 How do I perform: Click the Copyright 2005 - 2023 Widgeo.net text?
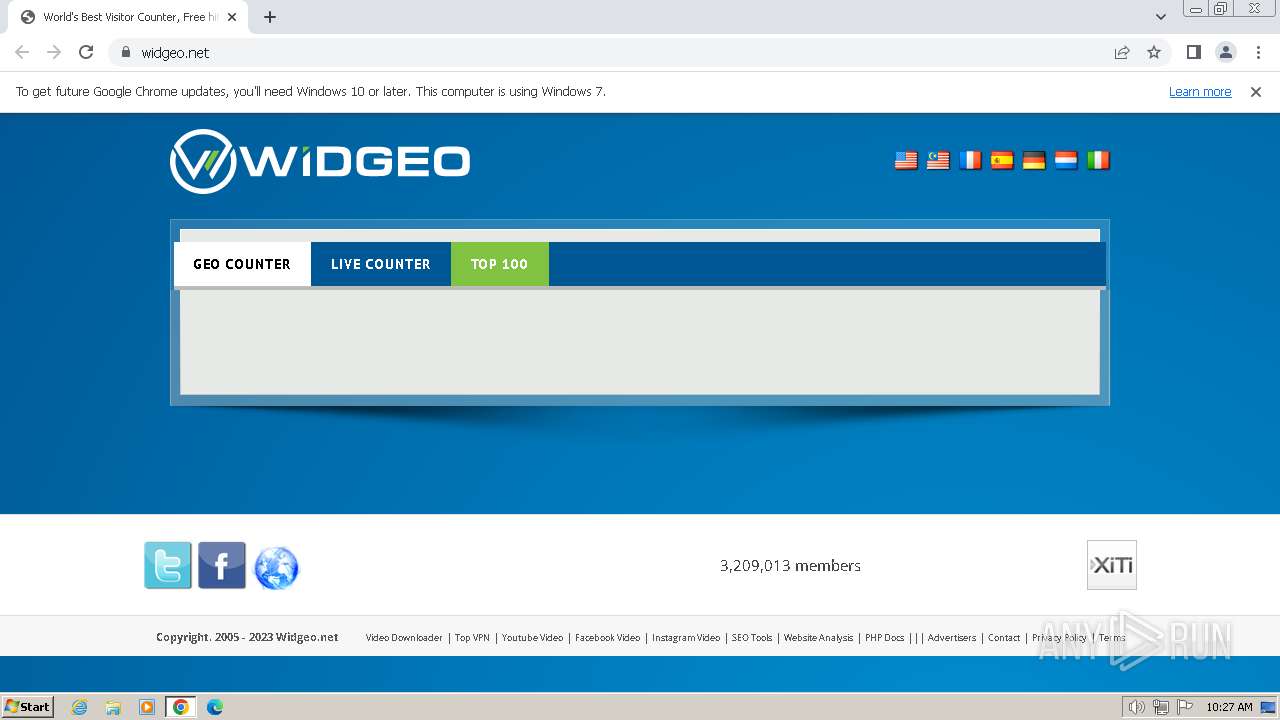coord(247,637)
